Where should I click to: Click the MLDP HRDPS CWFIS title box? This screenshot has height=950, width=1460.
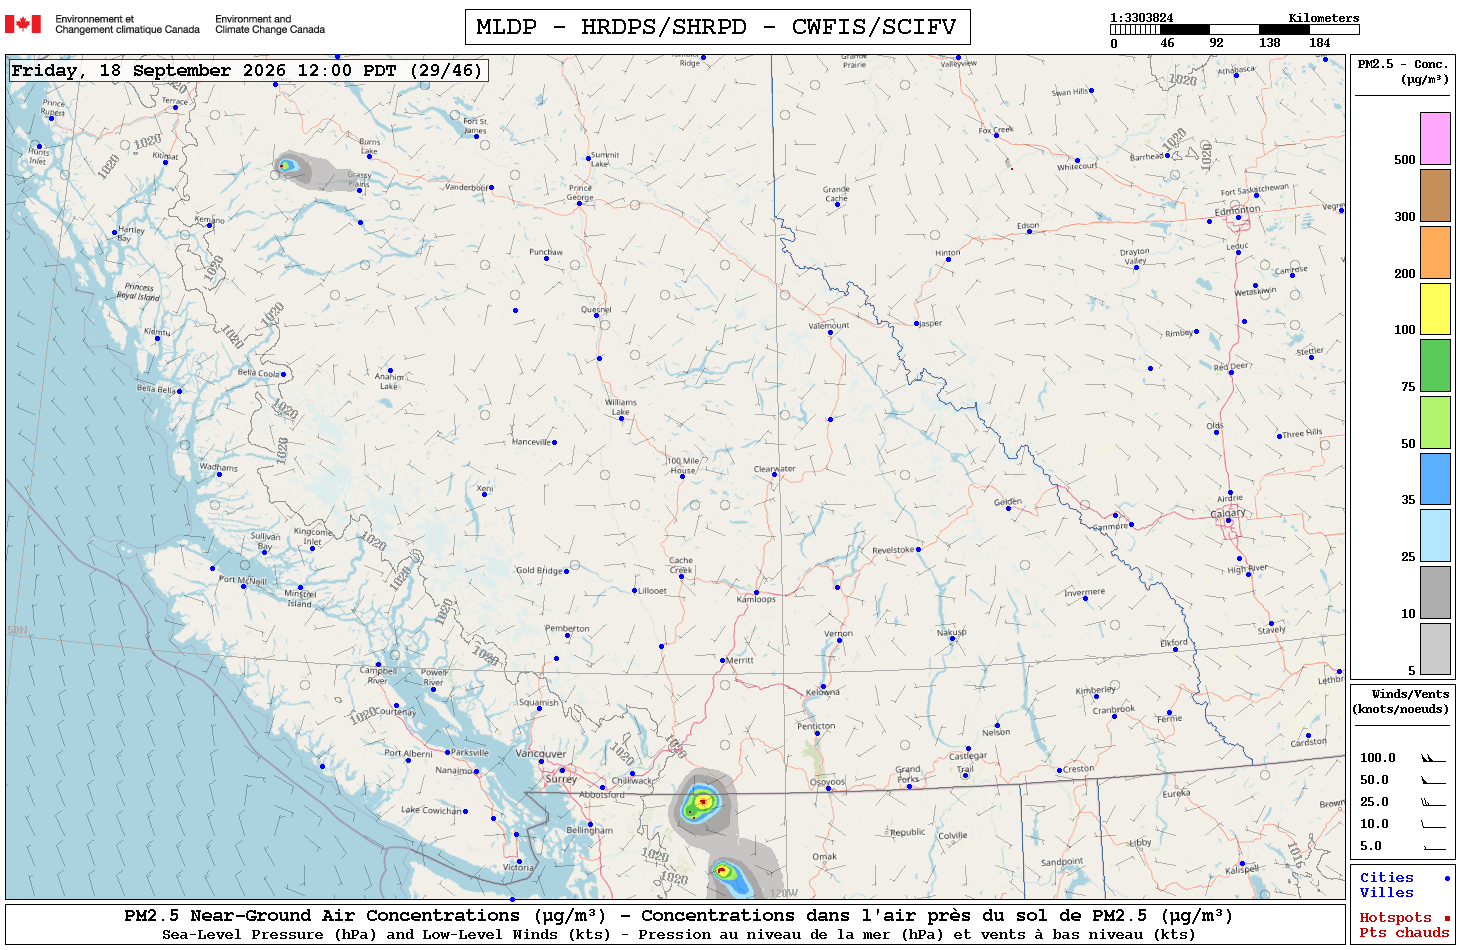tap(717, 27)
